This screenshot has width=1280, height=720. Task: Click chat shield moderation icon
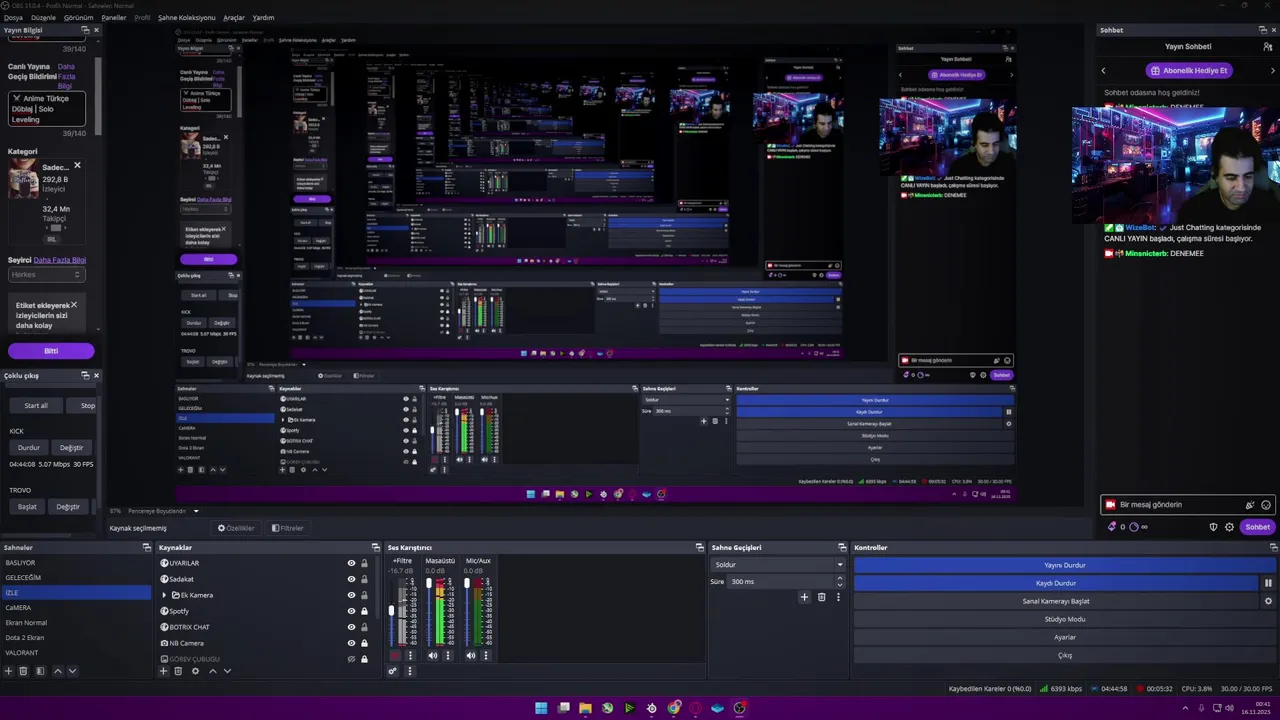pyautogui.click(x=1213, y=527)
